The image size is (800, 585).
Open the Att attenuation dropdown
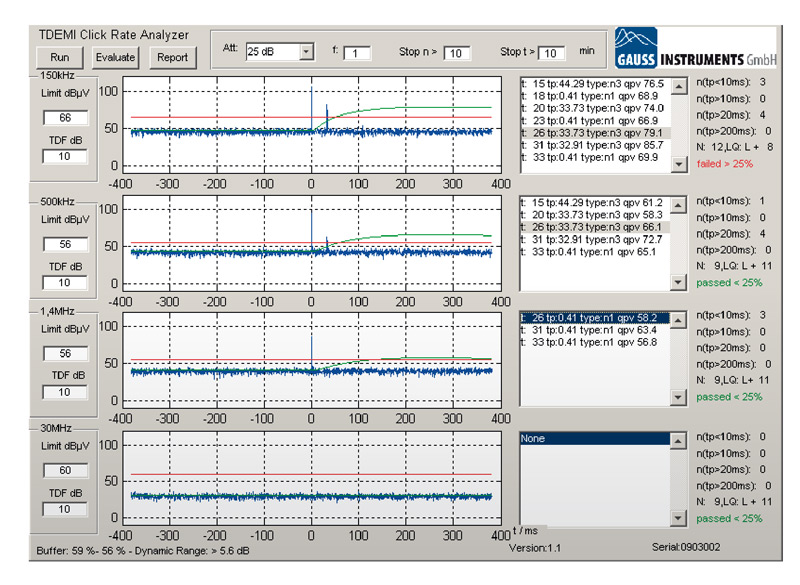click(306, 50)
